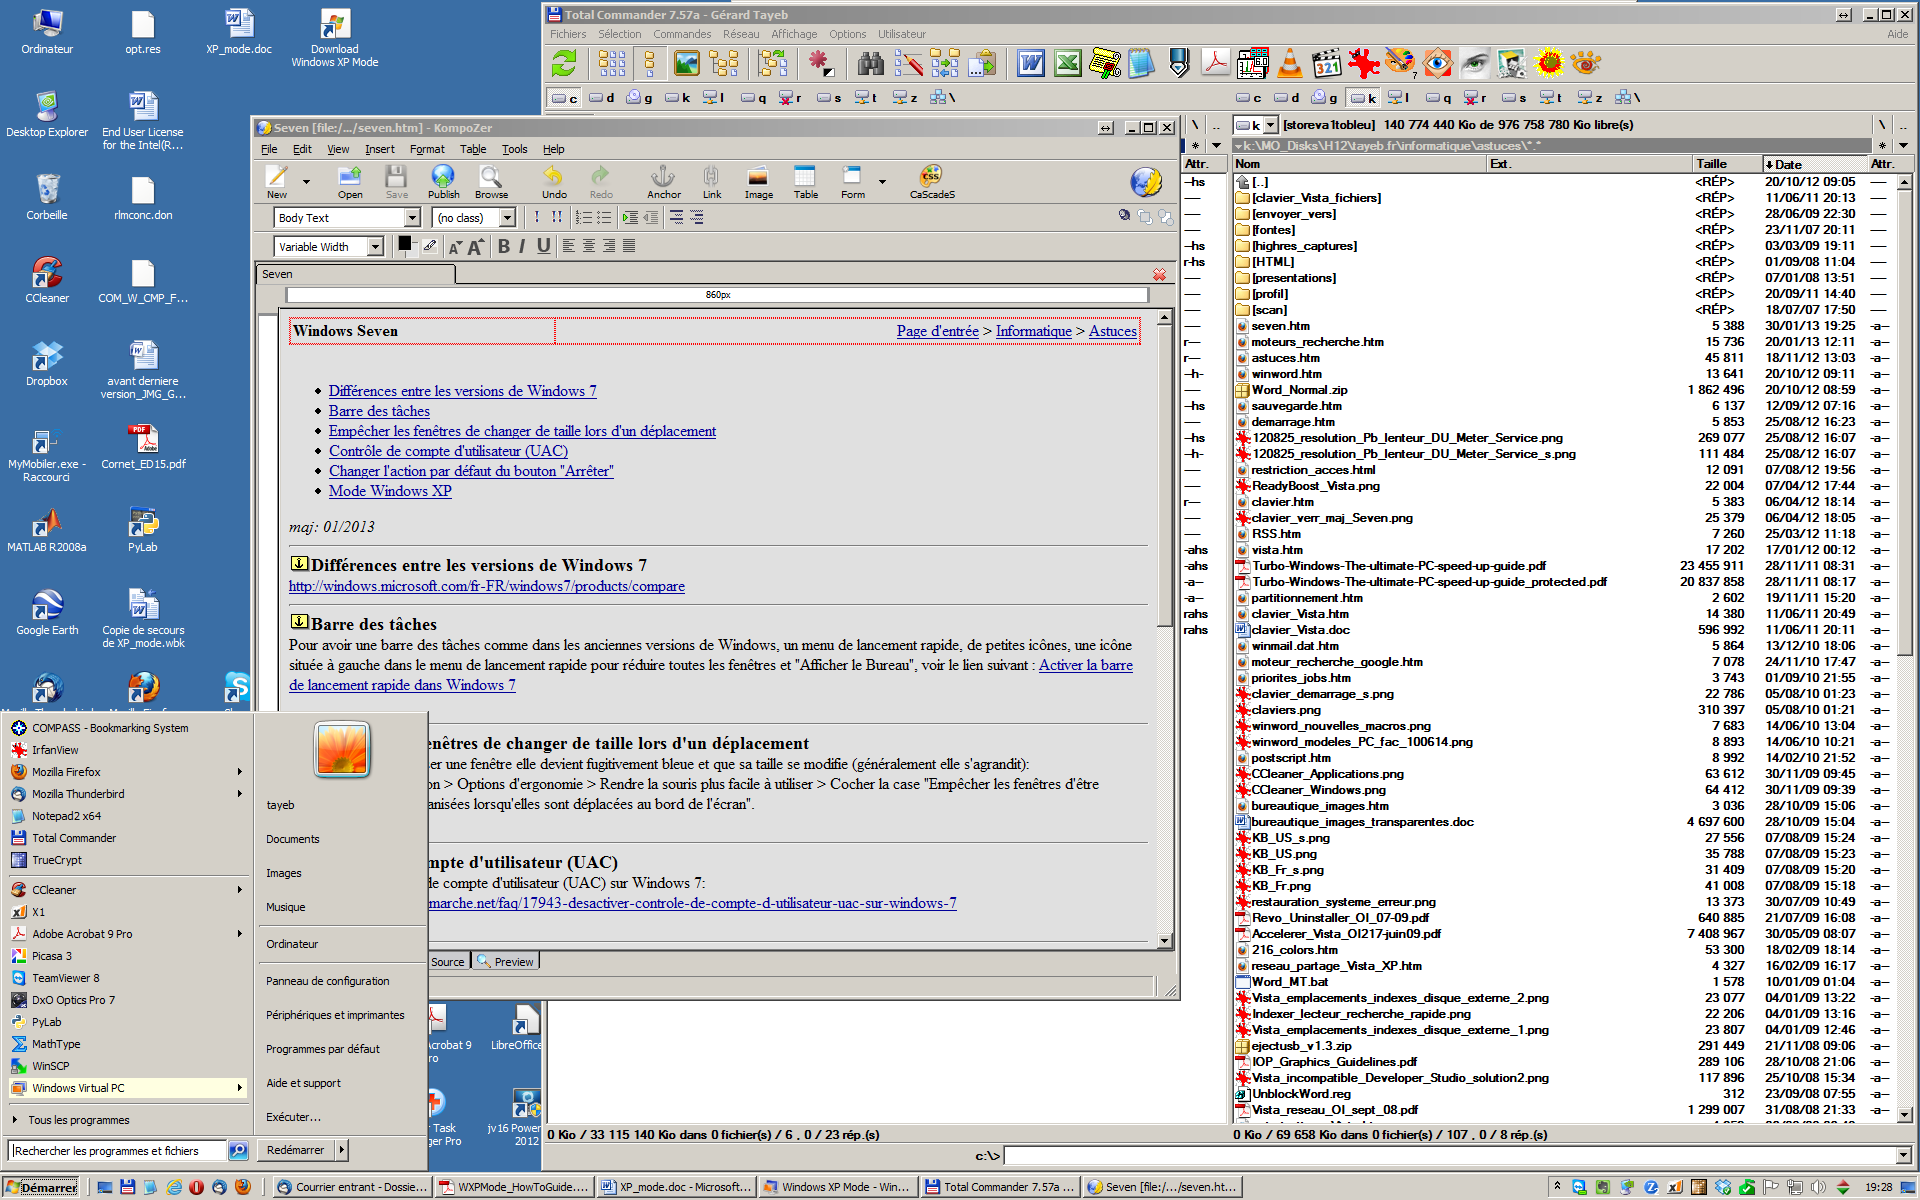Click the VLC cone icon in Total Commander
Viewport: 1920px width, 1200px height.
[1290, 64]
